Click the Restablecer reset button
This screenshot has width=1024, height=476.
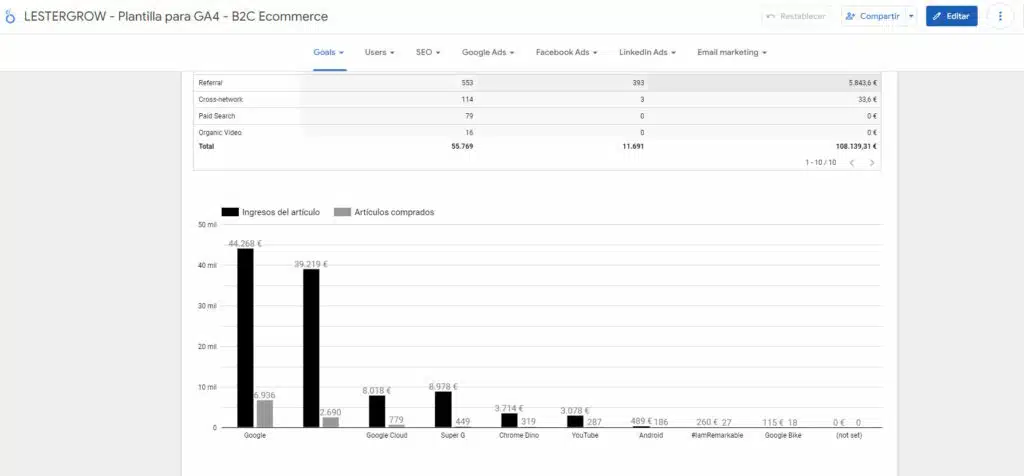[x=796, y=16]
